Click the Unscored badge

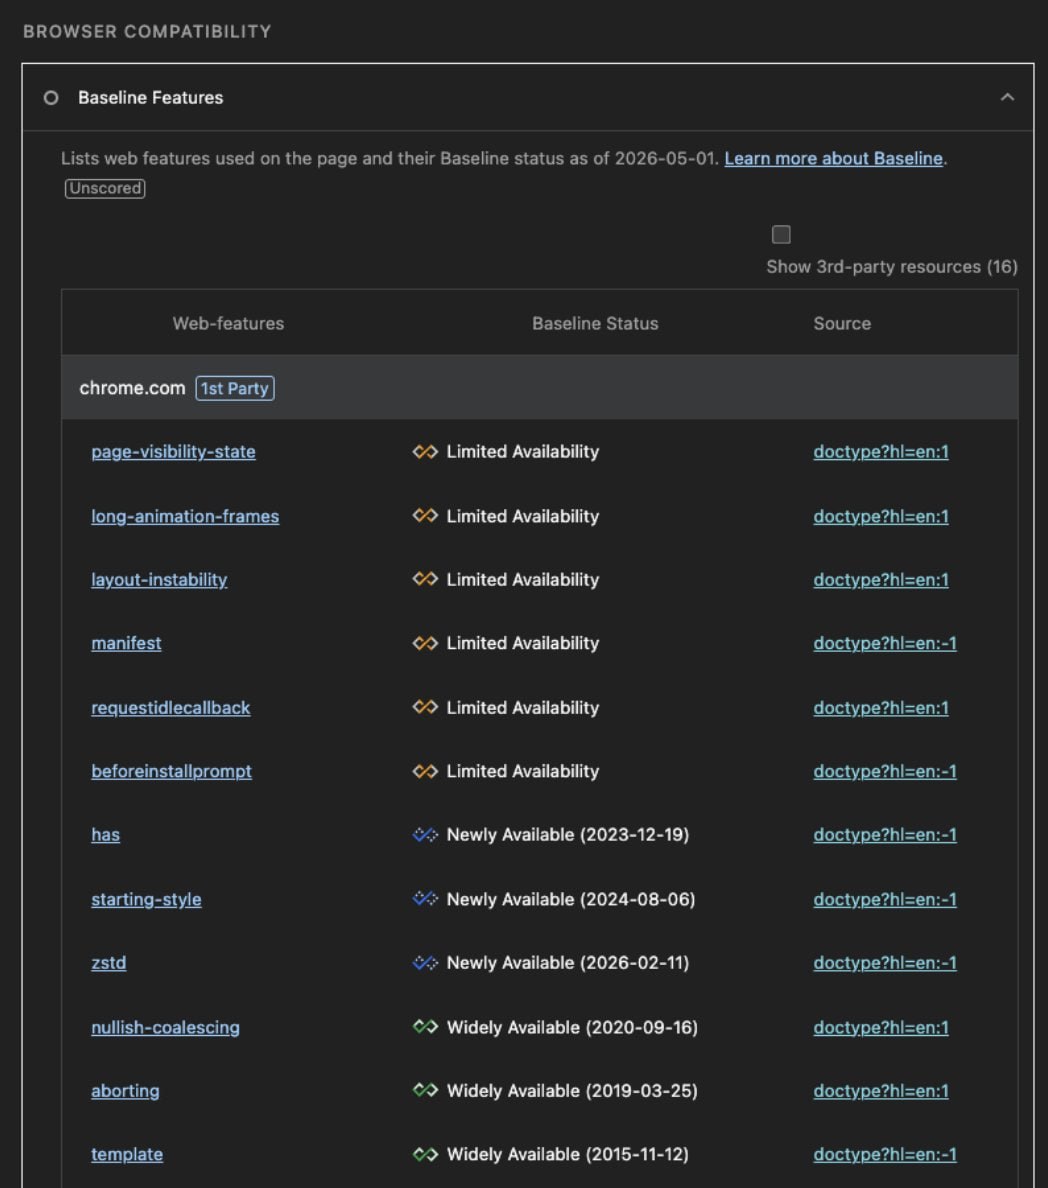pyautogui.click(x=105, y=188)
